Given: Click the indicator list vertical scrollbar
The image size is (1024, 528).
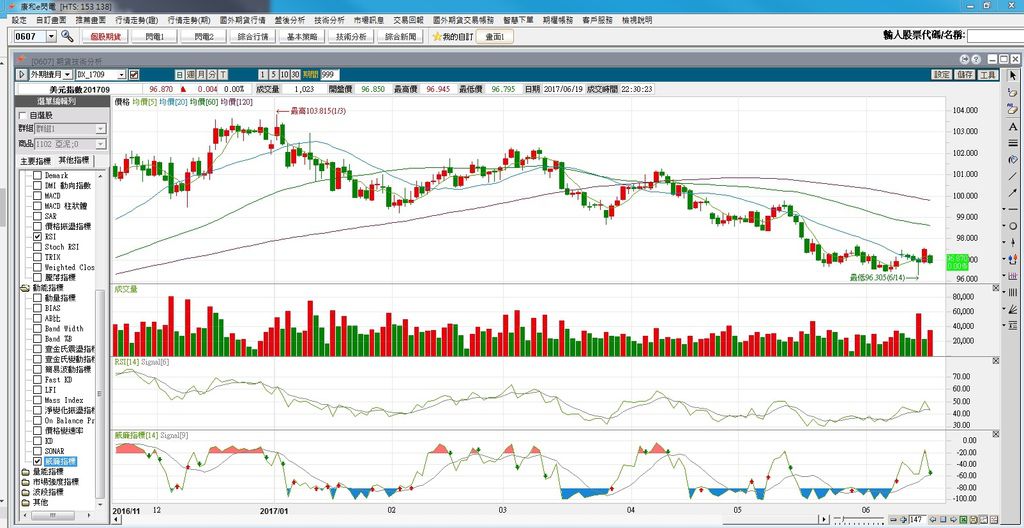Looking at the screenshot, I should (x=99, y=393).
